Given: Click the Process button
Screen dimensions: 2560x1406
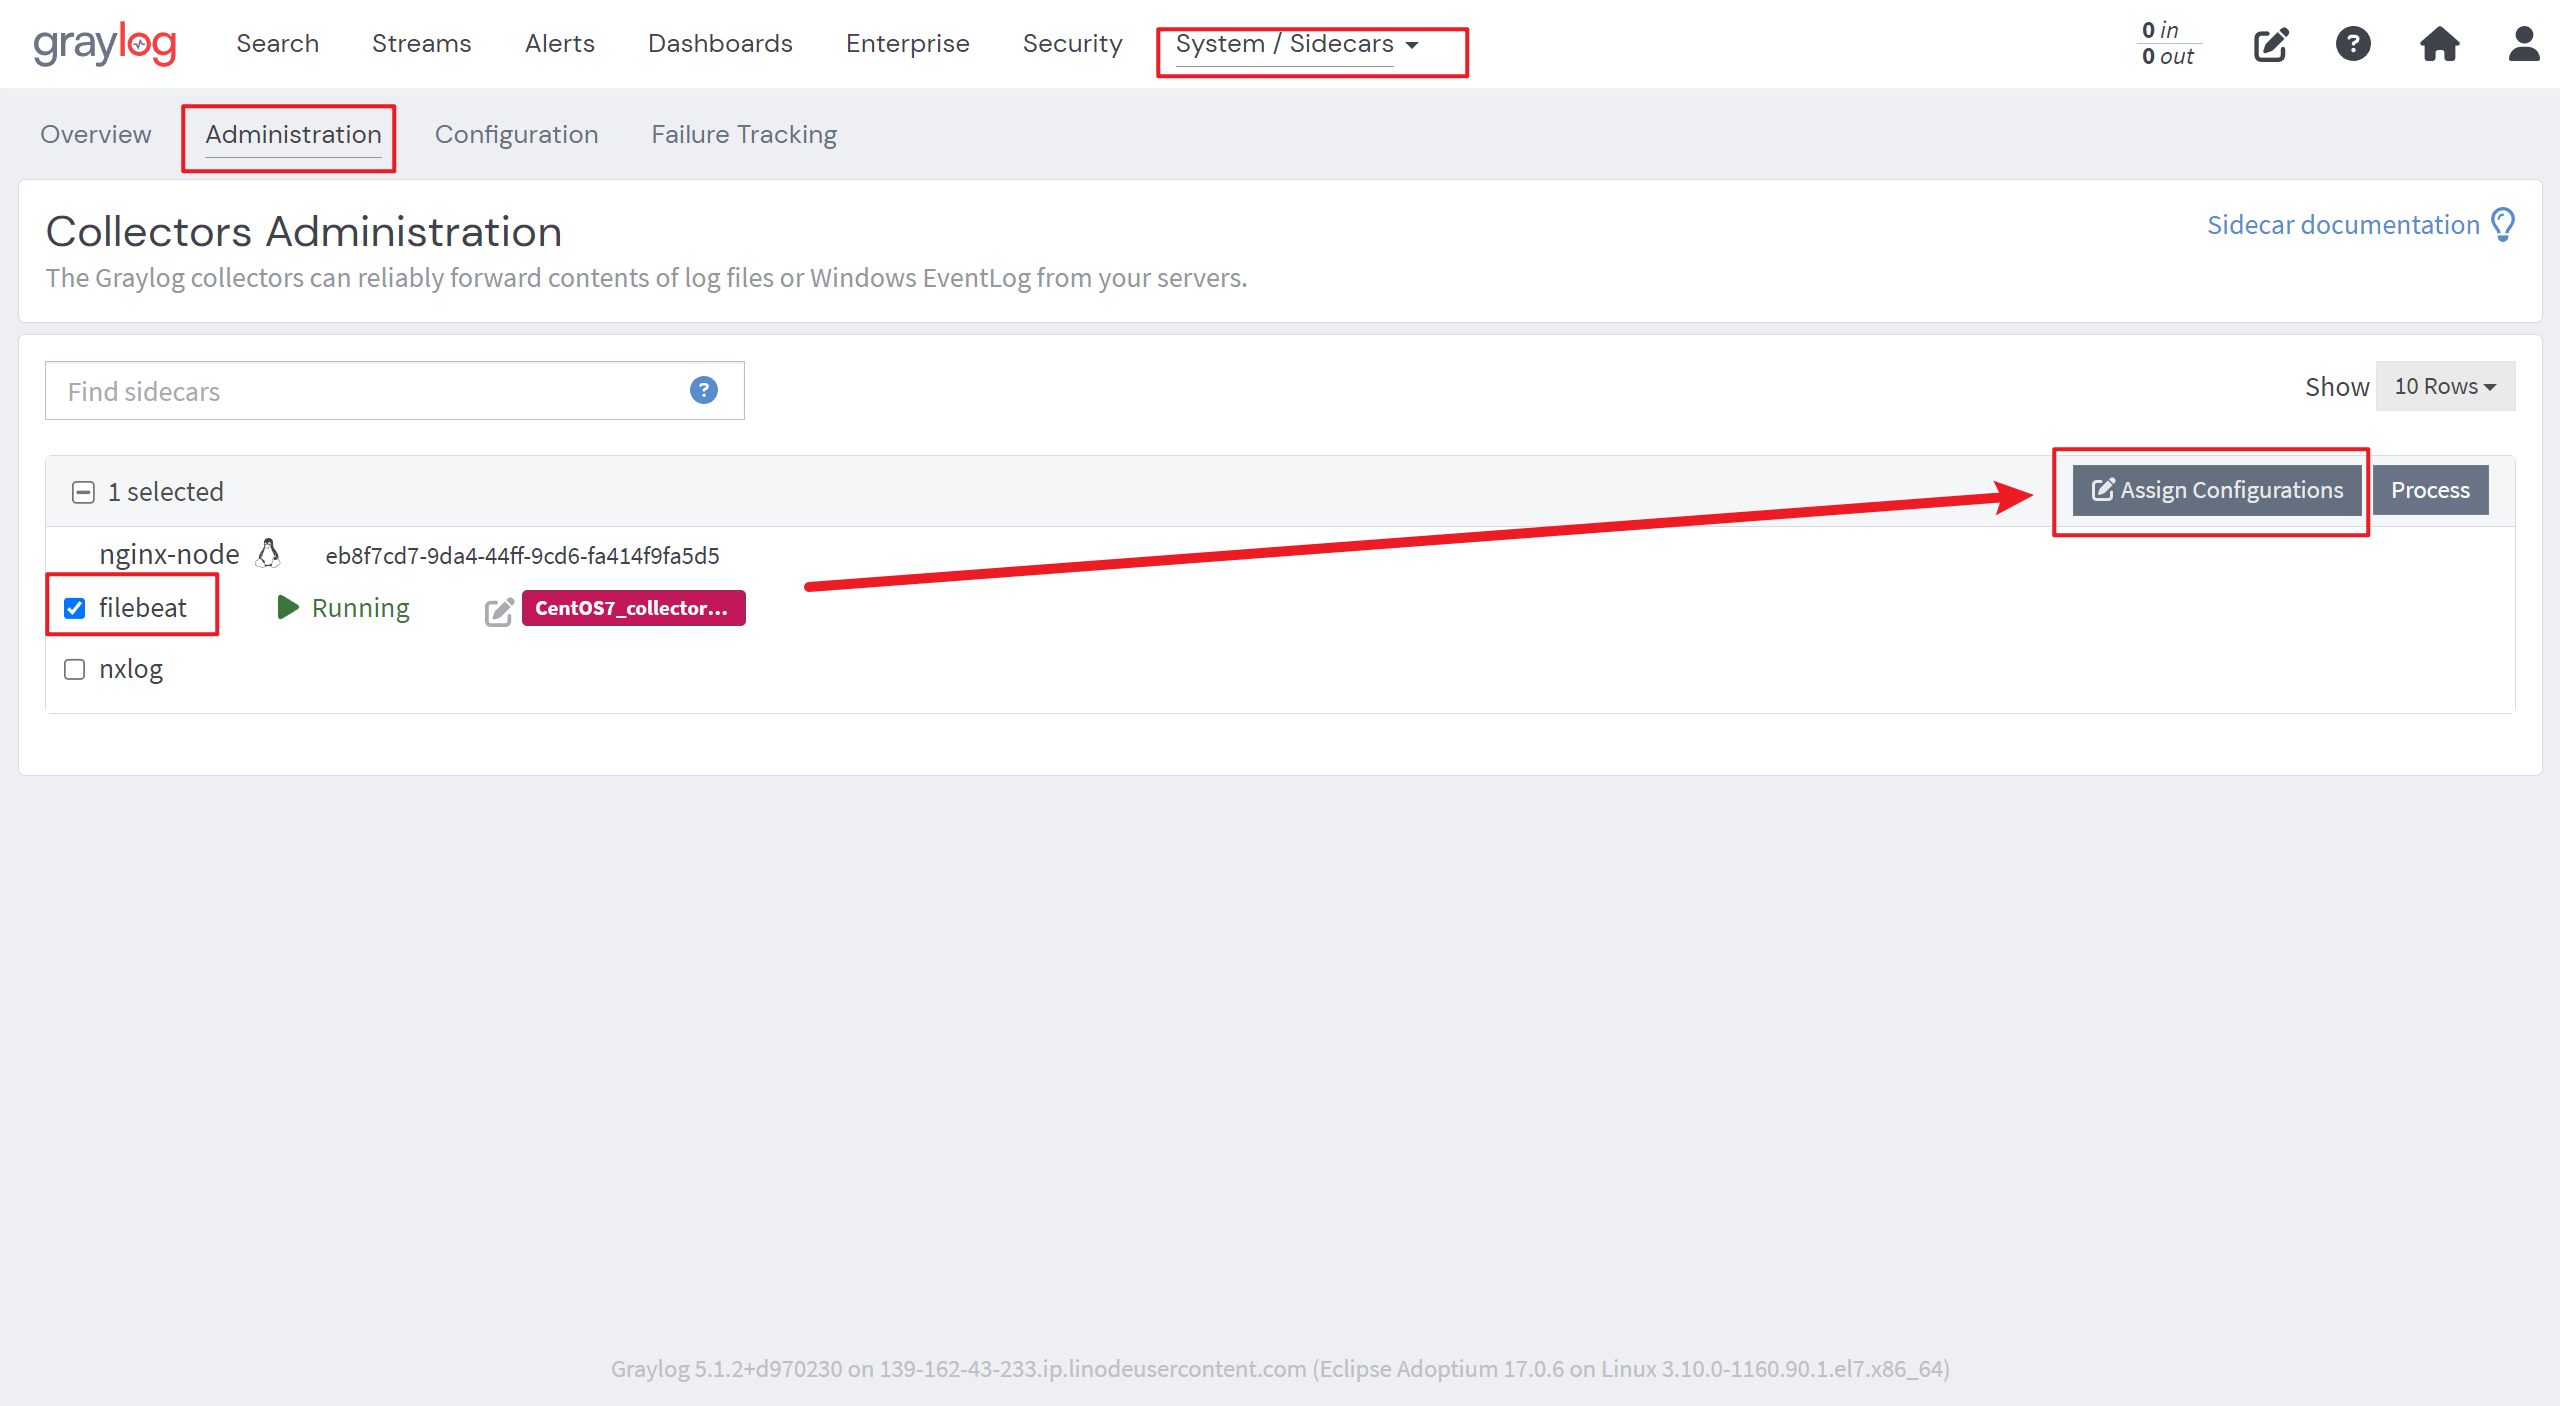Looking at the screenshot, I should pyautogui.click(x=2430, y=490).
